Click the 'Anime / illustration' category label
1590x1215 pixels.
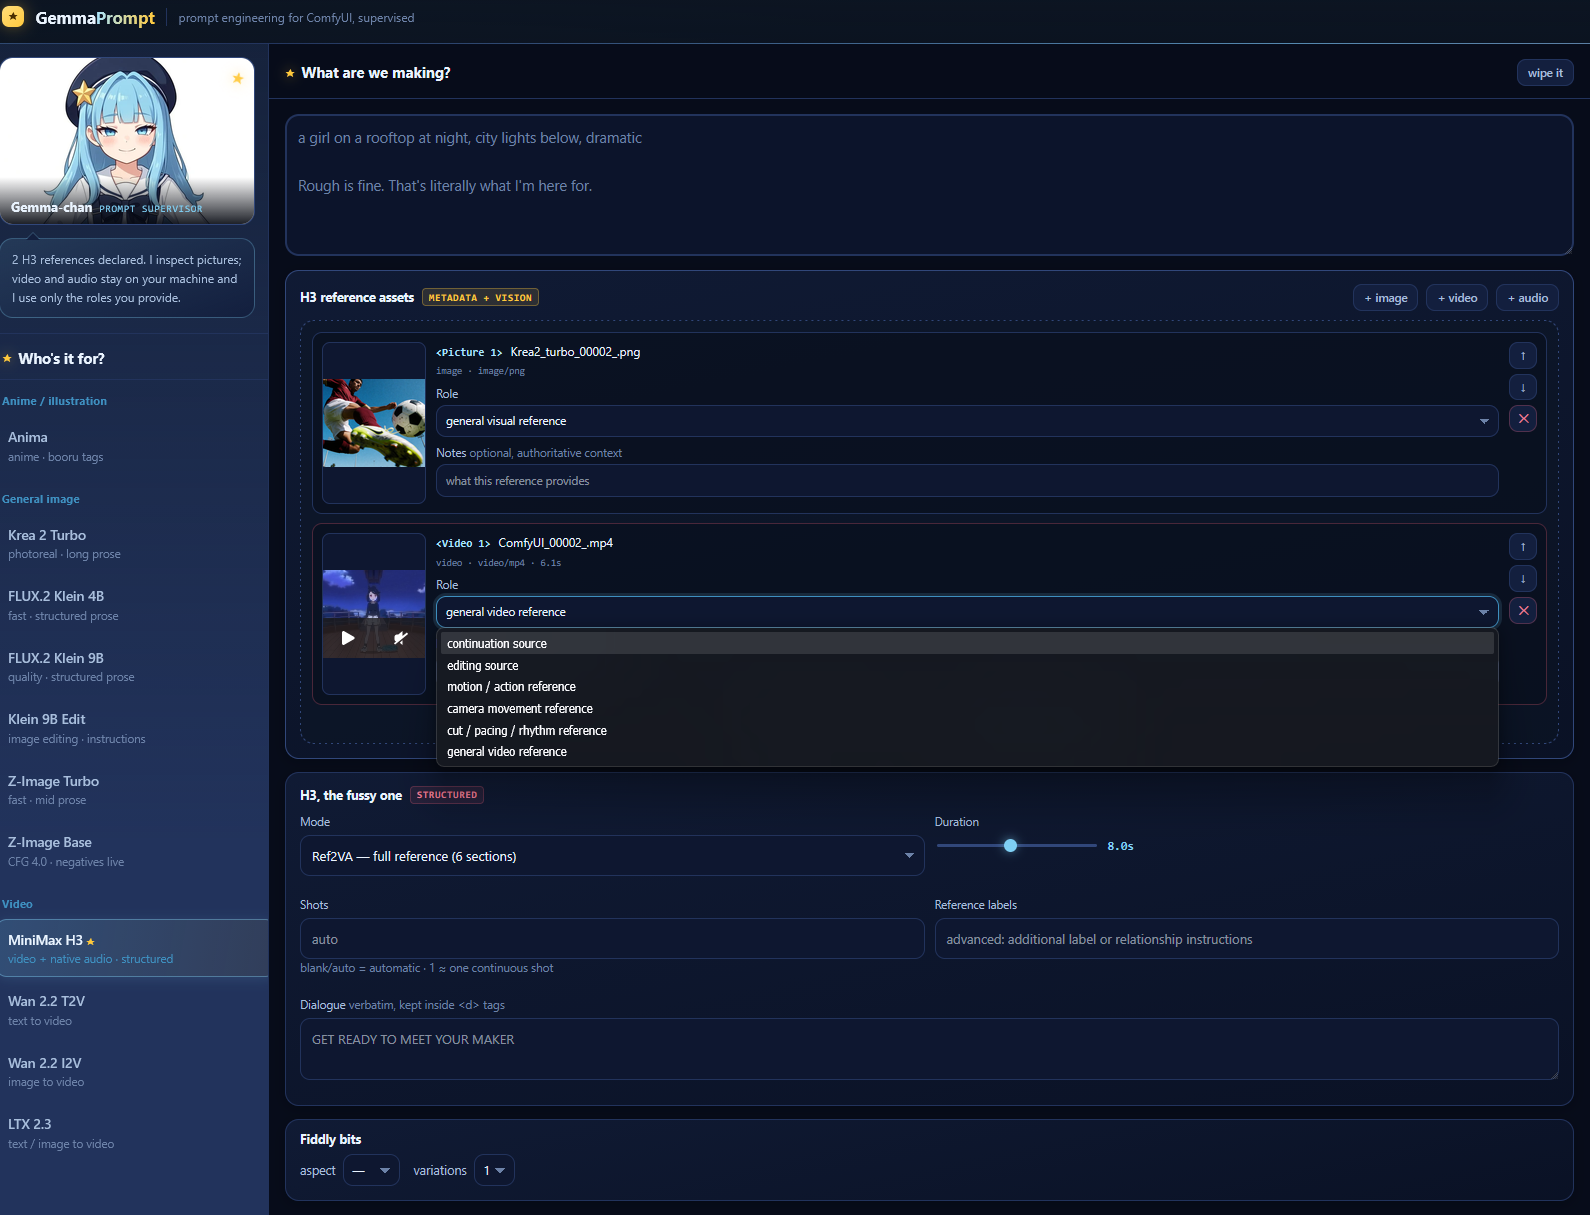(x=54, y=401)
